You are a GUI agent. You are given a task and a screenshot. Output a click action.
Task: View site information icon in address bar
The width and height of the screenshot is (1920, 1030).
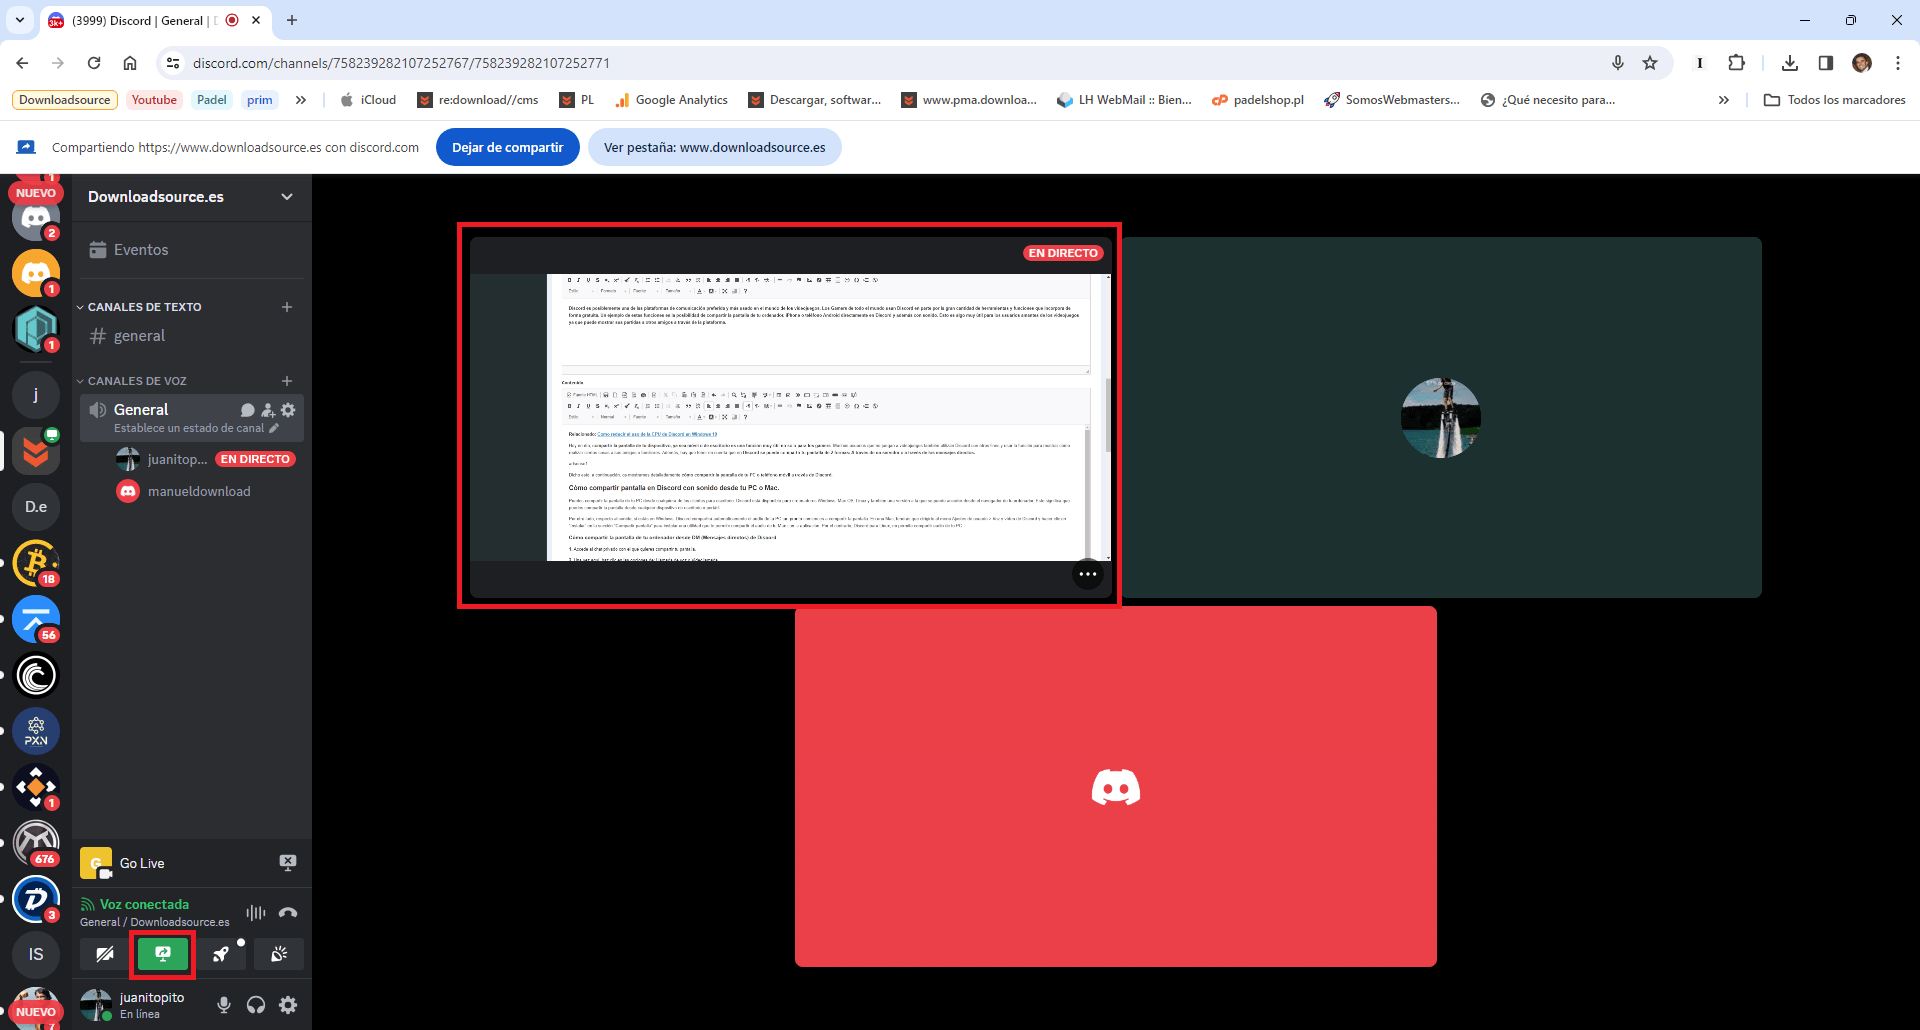point(173,63)
